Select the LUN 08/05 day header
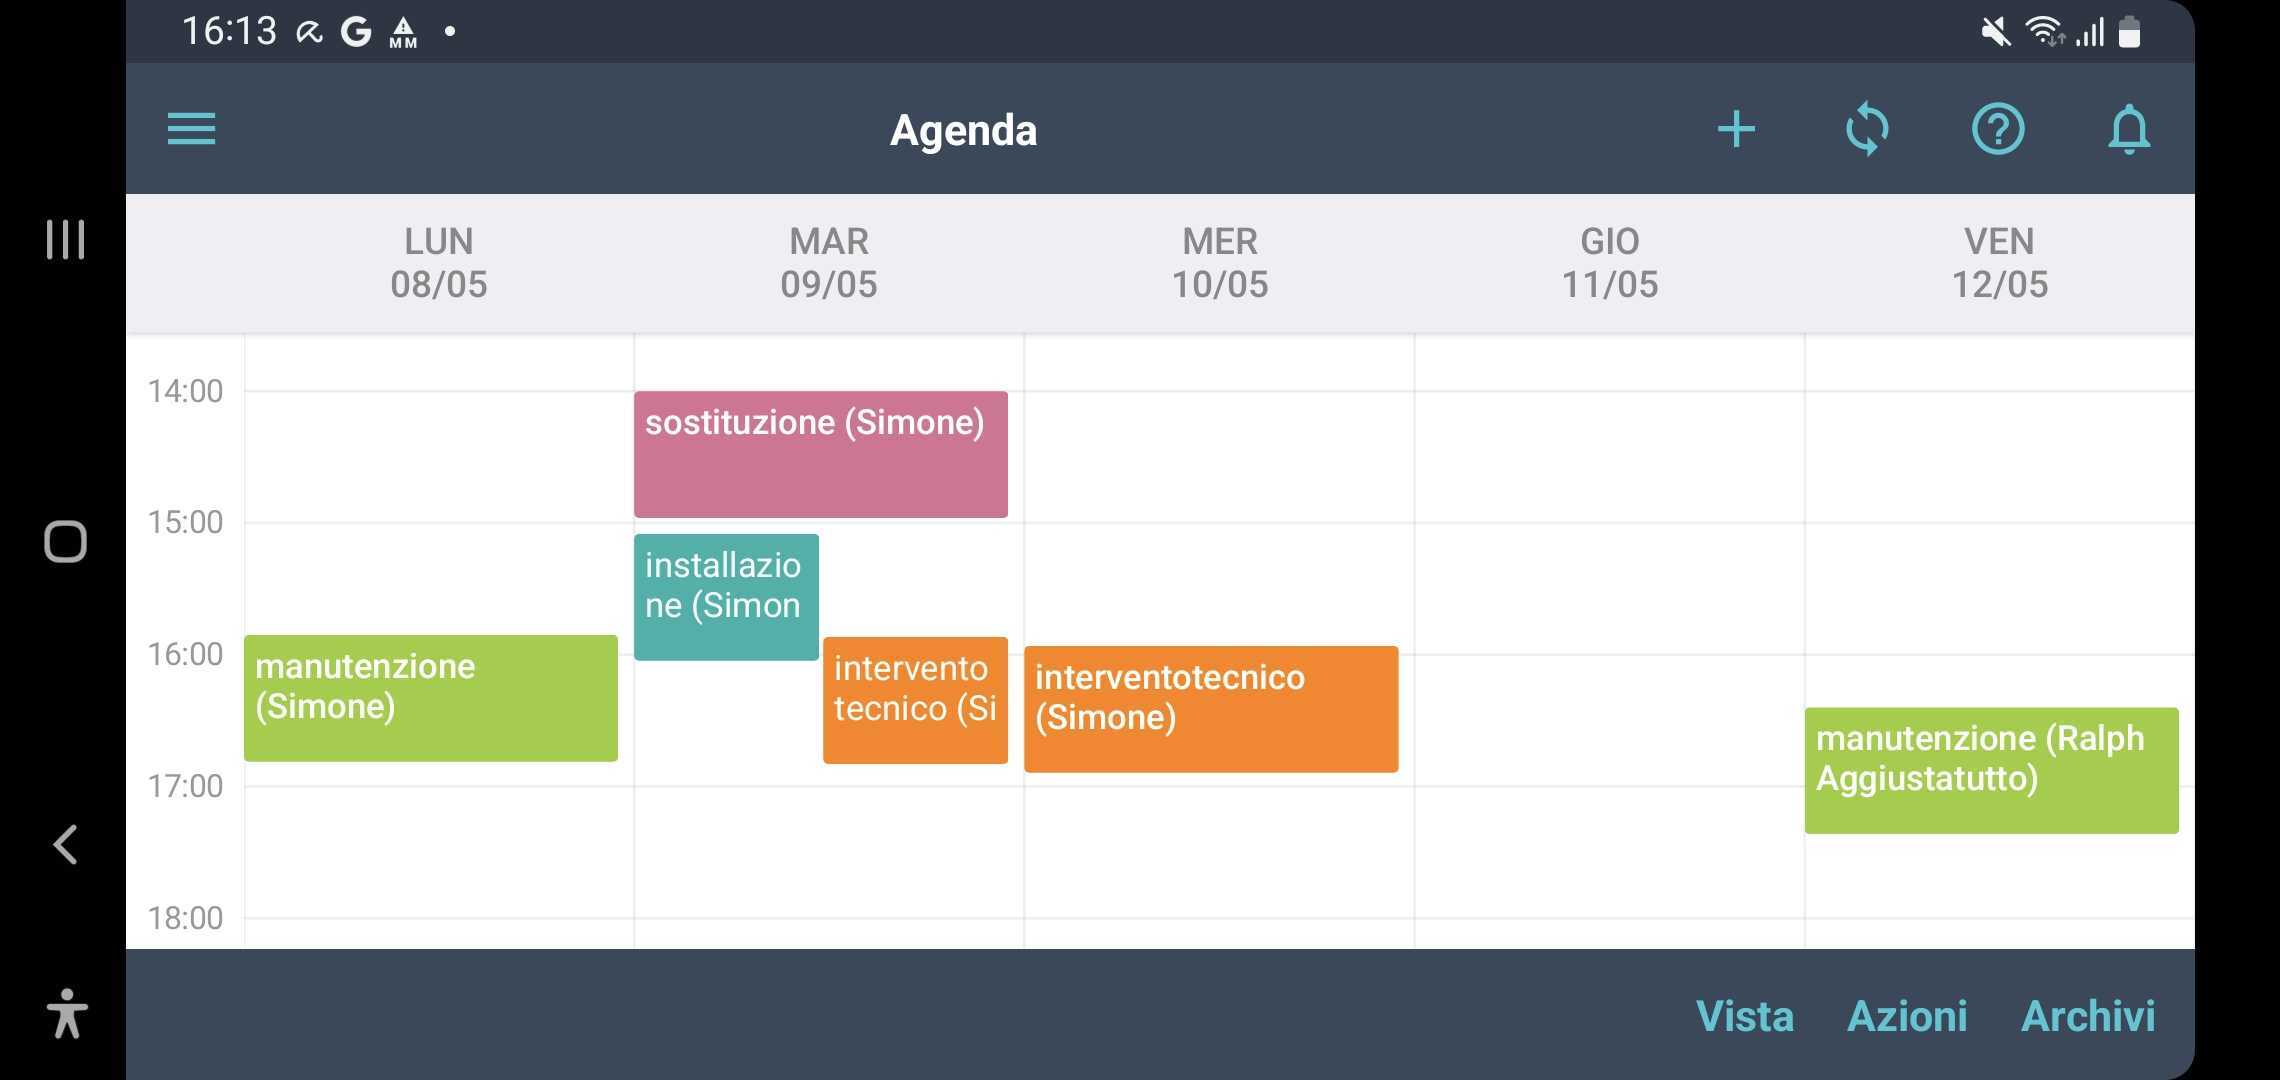The width and height of the screenshot is (2280, 1080). click(438, 263)
